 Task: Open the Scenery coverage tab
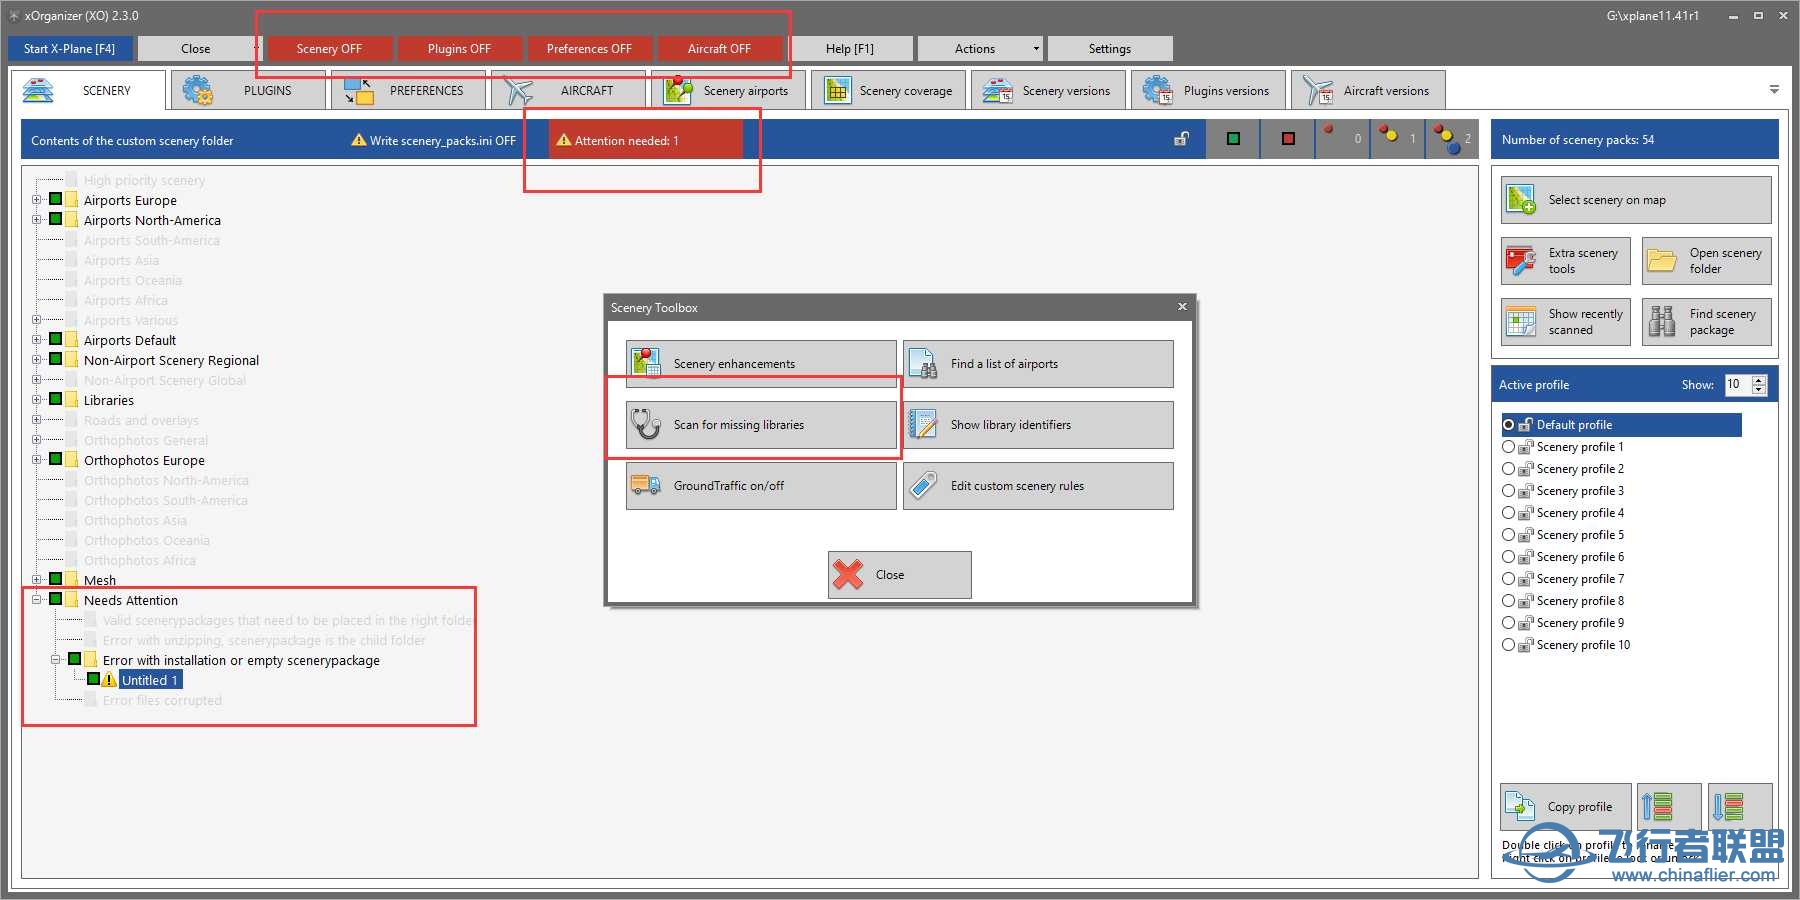[888, 90]
